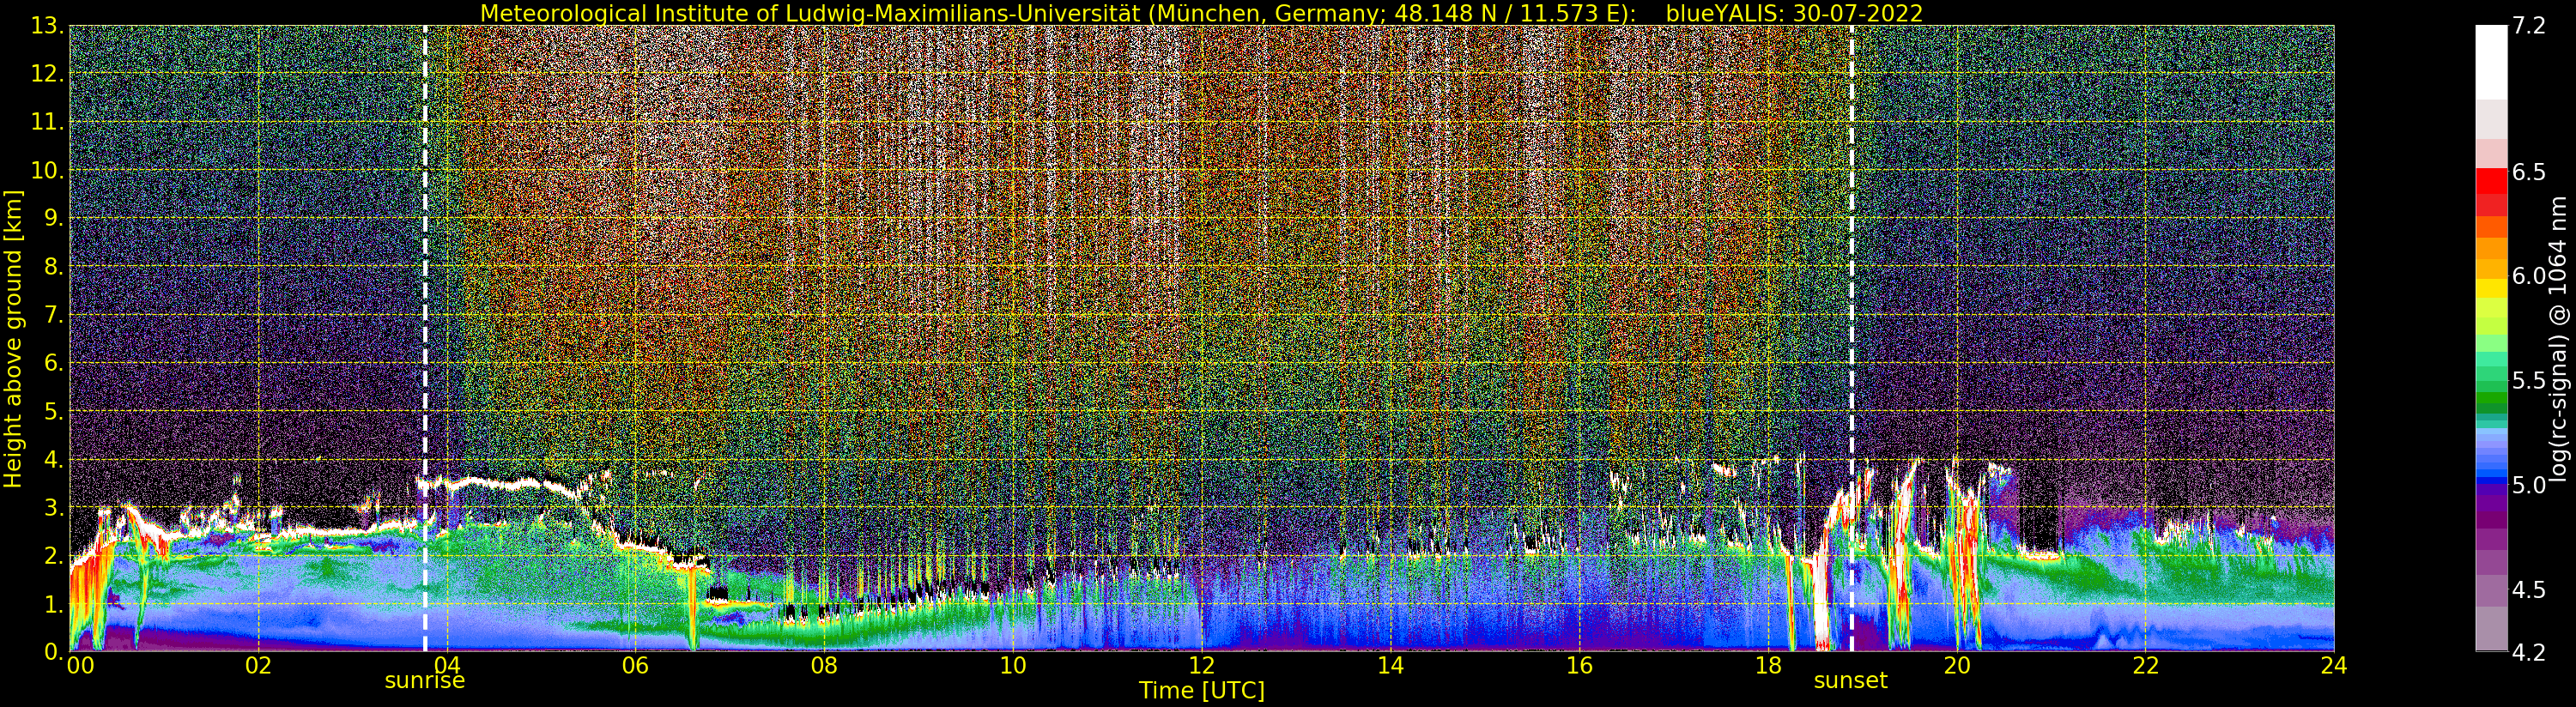
Task: Click the 16 tick on the time axis
Action: pyautogui.click(x=1579, y=665)
